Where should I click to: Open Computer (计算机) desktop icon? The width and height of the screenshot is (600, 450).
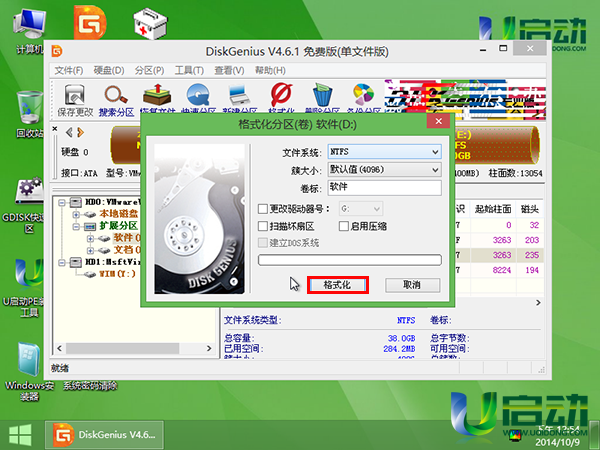tap(29, 32)
